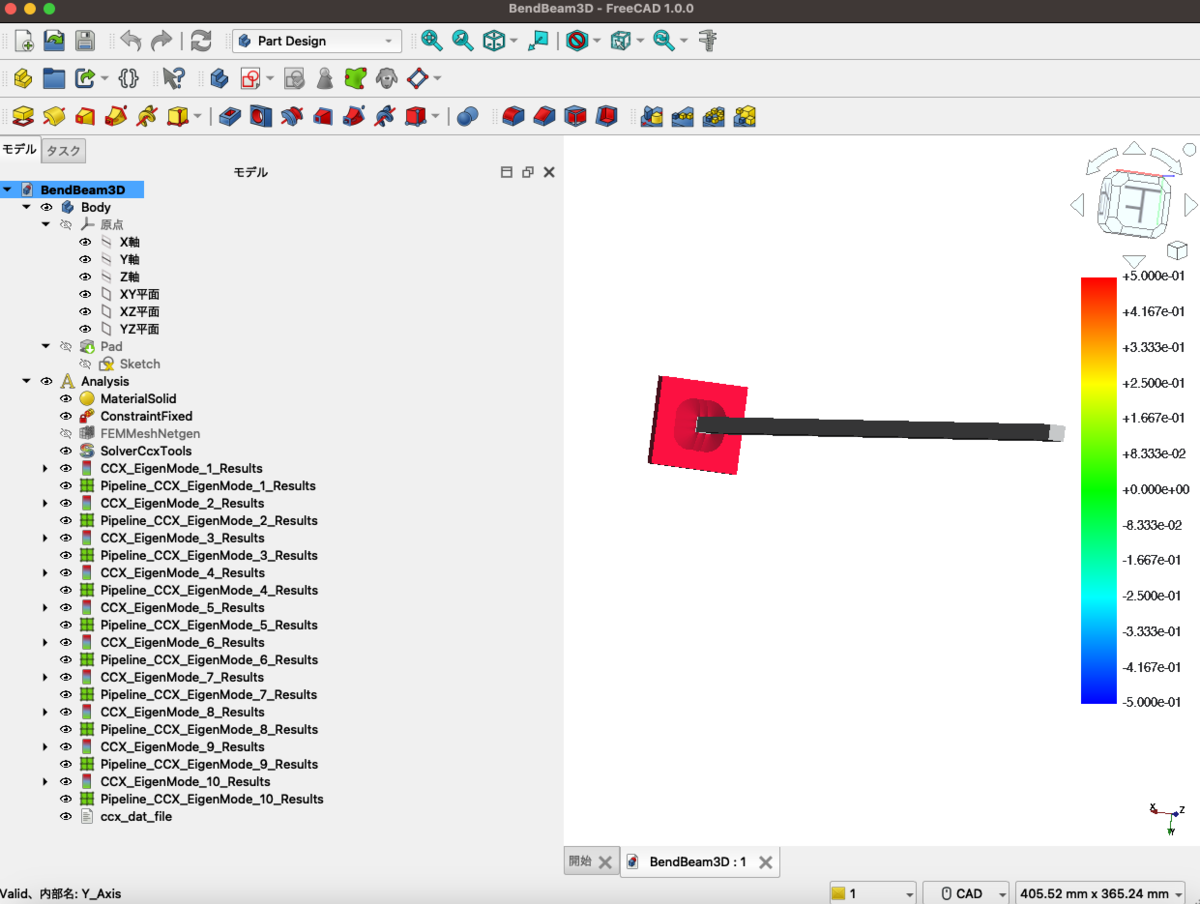
Task: Select the Revolution tool
Action: coord(54,116)
